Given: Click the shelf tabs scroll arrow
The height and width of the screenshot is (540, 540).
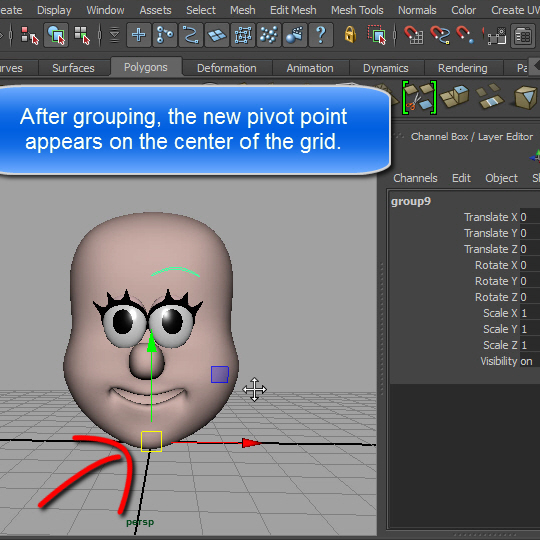Looking at the screenshot, I should point(535,65).
